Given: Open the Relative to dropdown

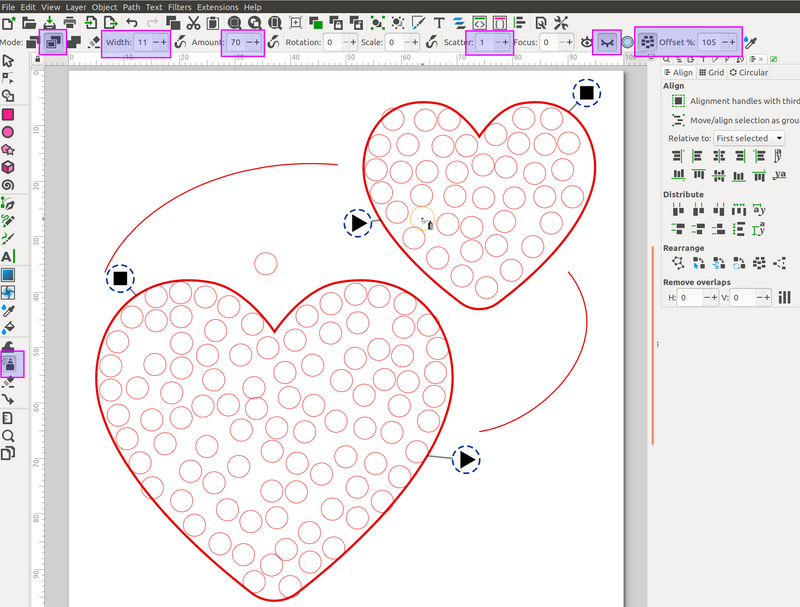Looking at the screenshot, I should pyautogui.click(x=748, y=138).
